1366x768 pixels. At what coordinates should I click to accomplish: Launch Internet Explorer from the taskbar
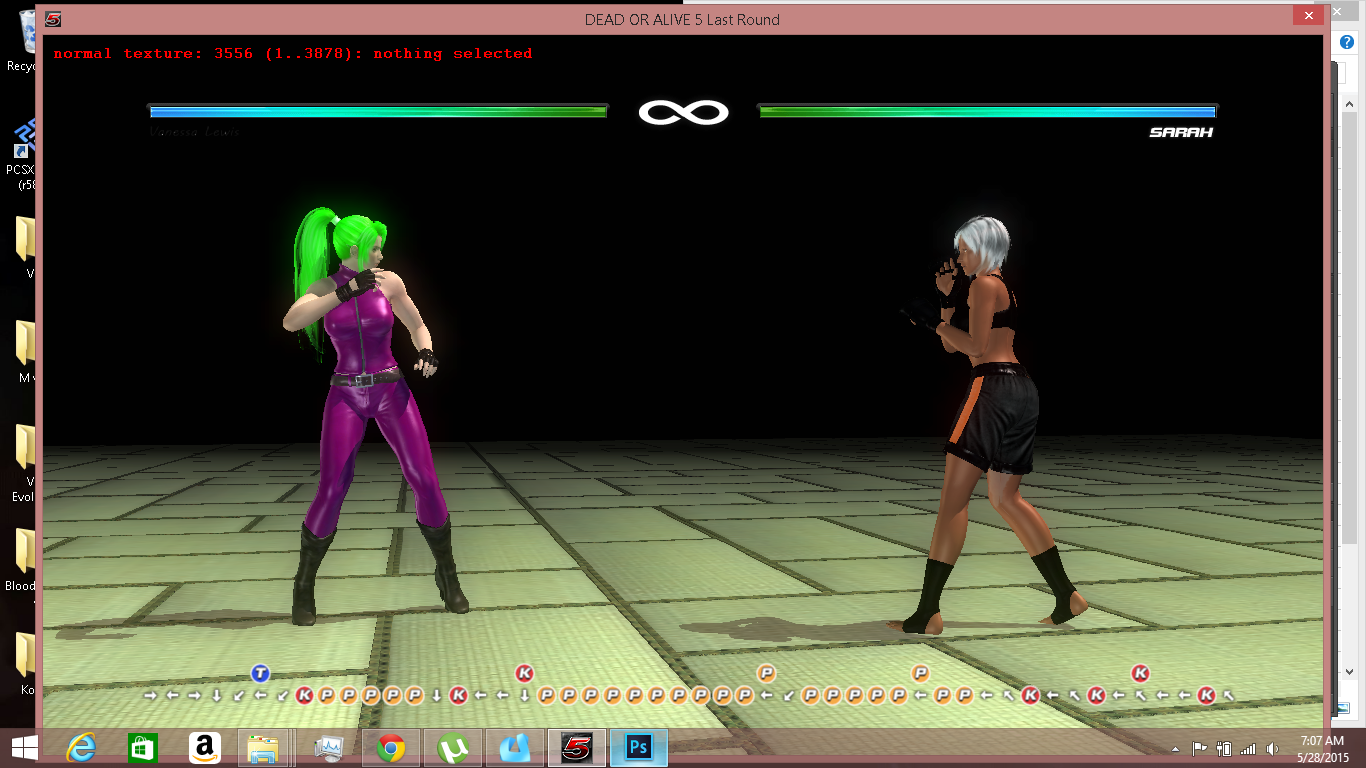pyautogui.click(x=81, y=748)
